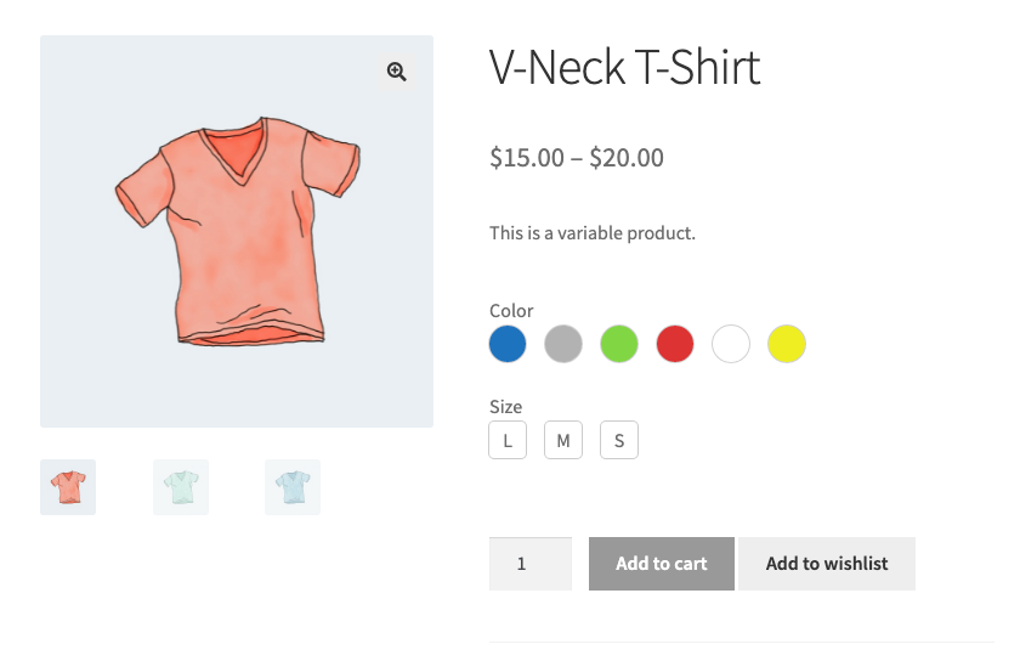
Task: Choose the gray color swatch
Action: [563, 344]
